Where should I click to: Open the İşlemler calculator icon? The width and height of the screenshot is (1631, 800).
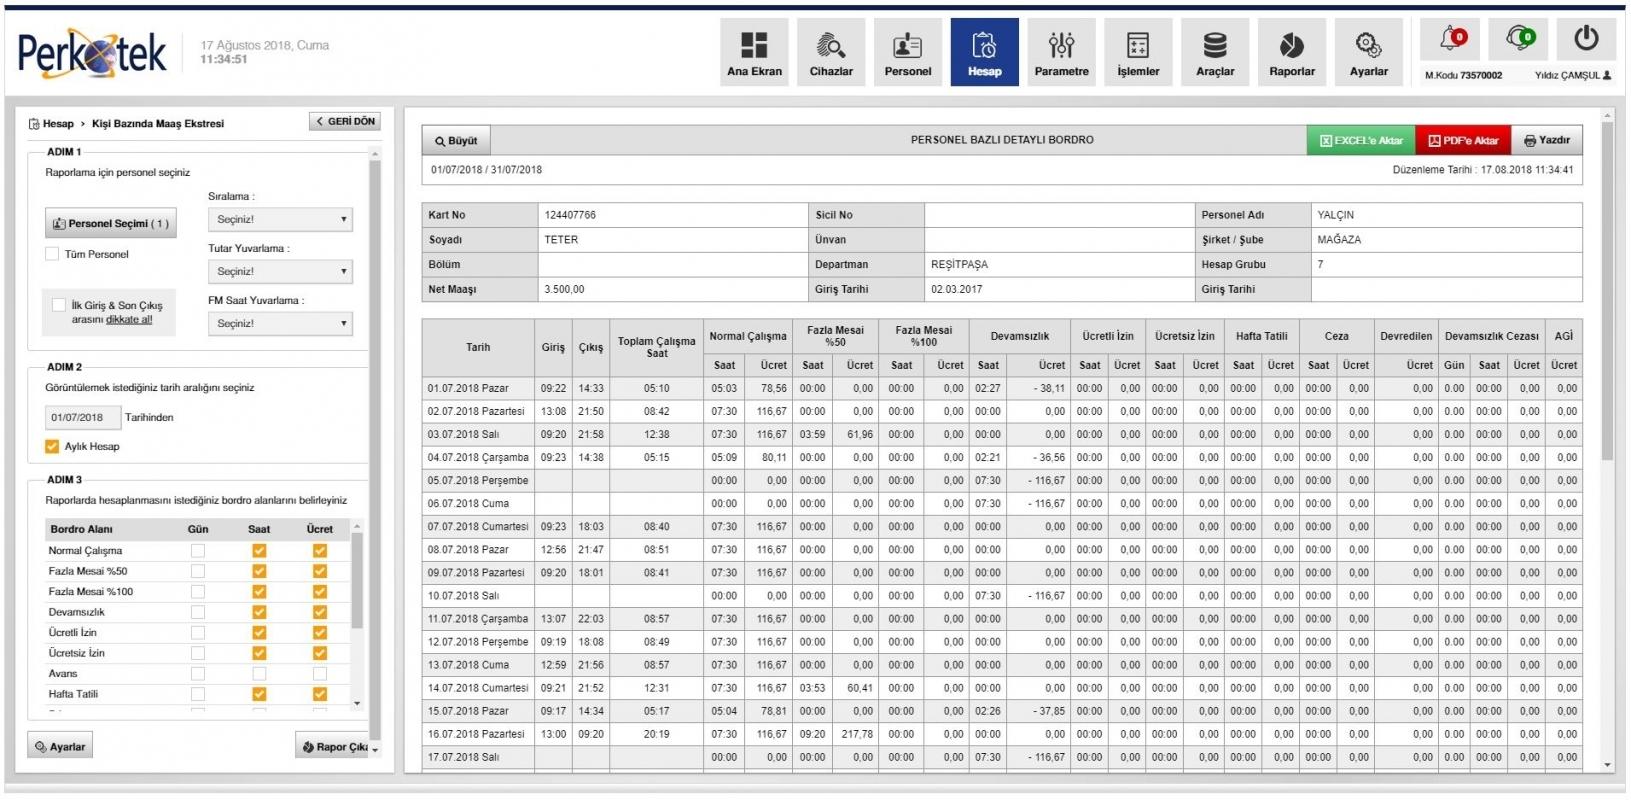click(1138, 52)
